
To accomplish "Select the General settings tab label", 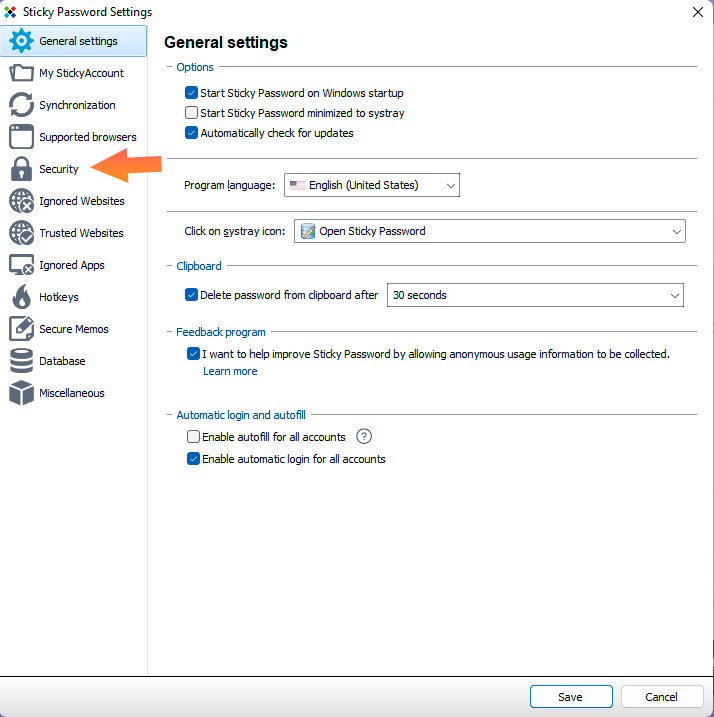I will (78, 41).
